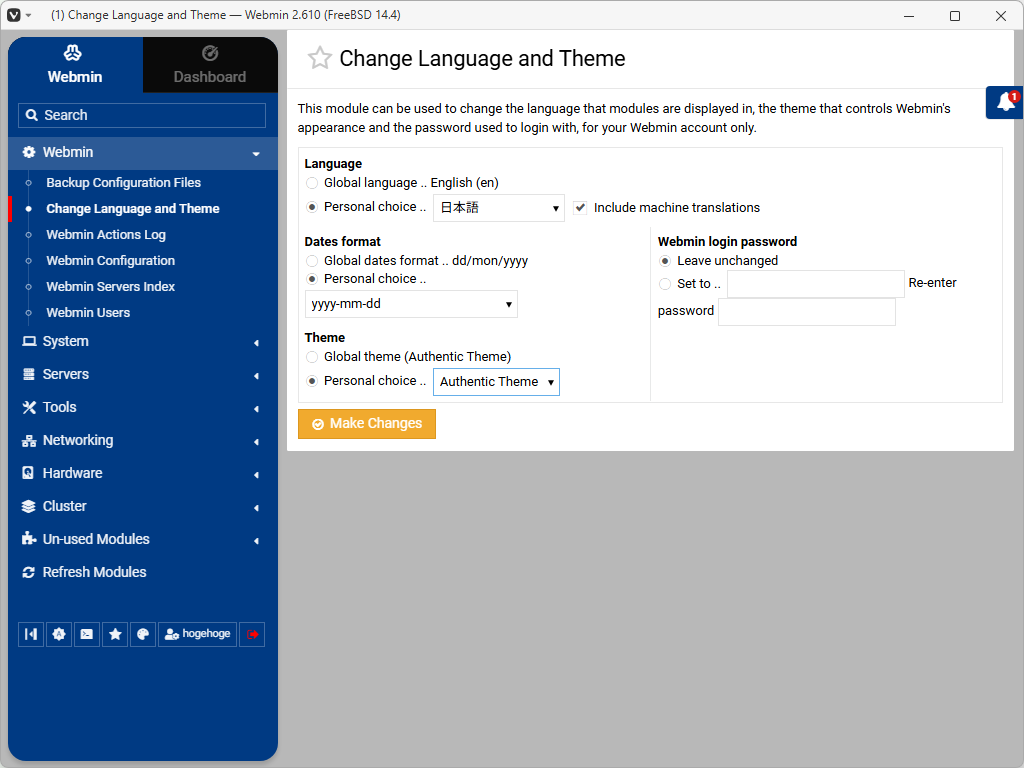Open Vivaldi window menu dropdown arrow
1024x768 pixels.
pyautogui.click(x=28, y=15)
